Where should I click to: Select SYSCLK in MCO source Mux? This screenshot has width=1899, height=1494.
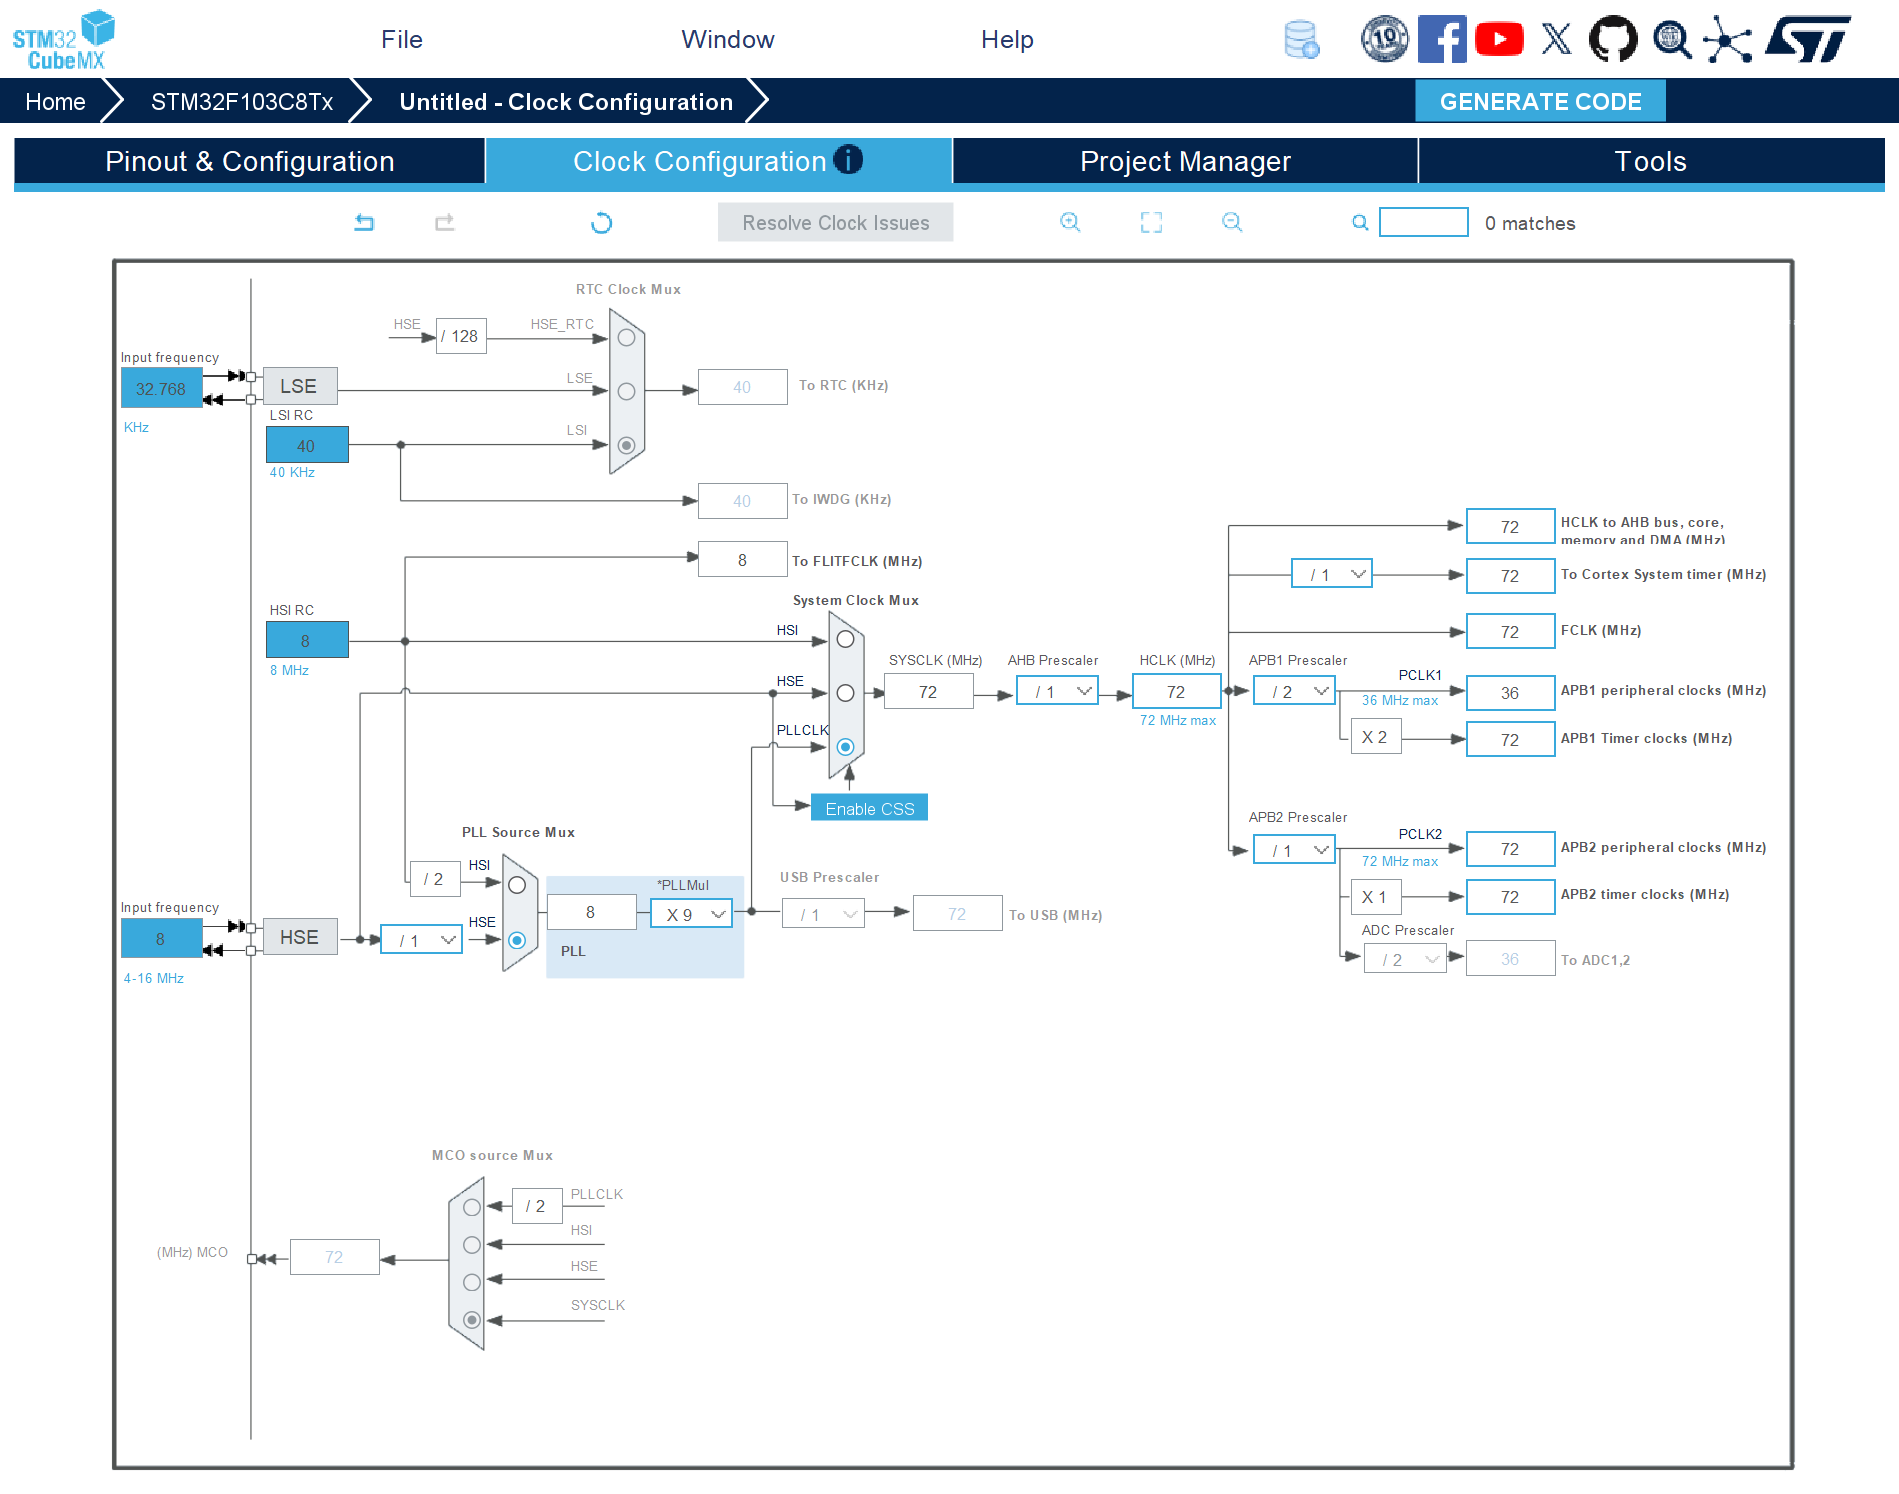pos(472,1320)
